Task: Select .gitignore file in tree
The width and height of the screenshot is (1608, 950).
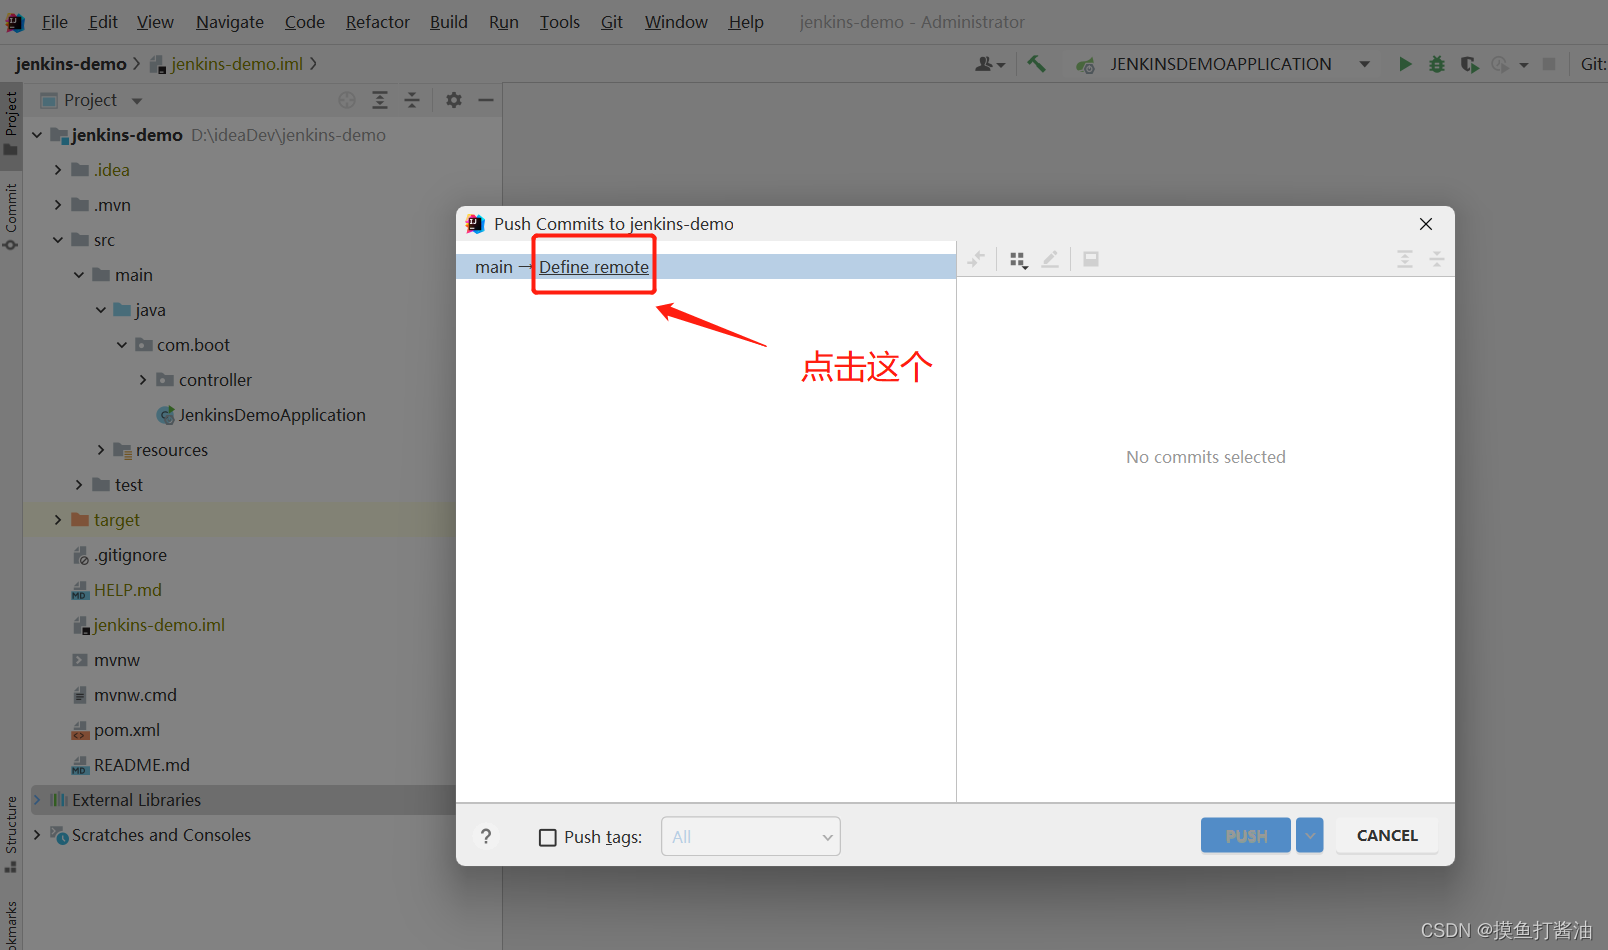Action: click(x=130, y=555)
